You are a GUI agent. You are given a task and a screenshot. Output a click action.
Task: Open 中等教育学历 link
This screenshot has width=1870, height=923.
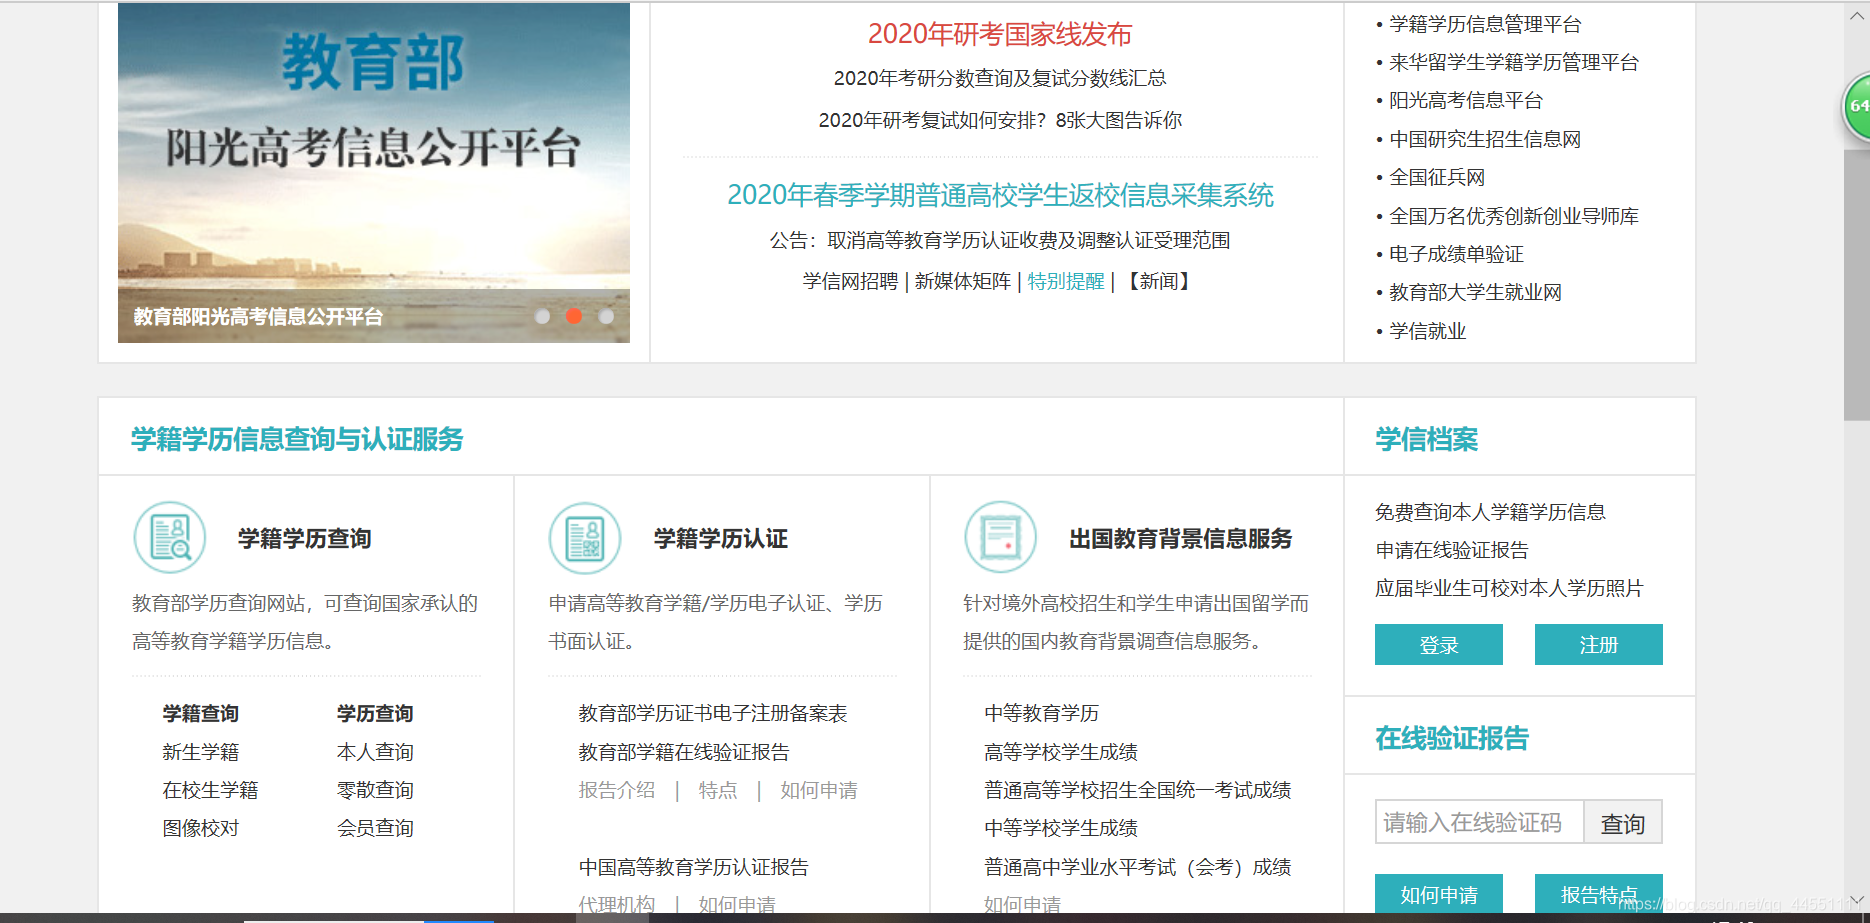pos(1042,713)
